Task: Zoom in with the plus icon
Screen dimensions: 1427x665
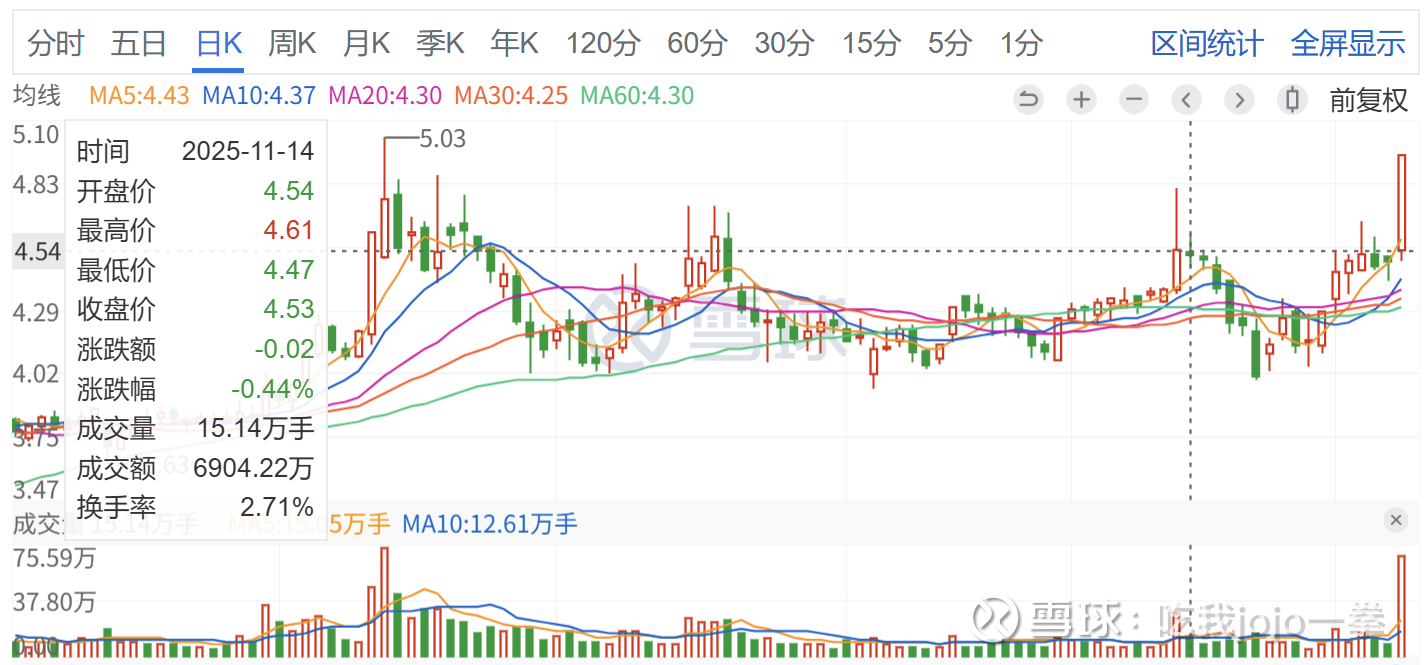Action: click(1081, 99)
